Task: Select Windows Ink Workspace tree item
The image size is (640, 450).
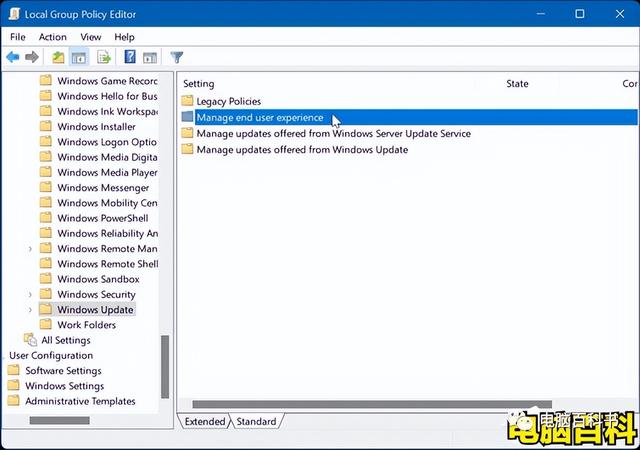Action: (x=107, y=111)
